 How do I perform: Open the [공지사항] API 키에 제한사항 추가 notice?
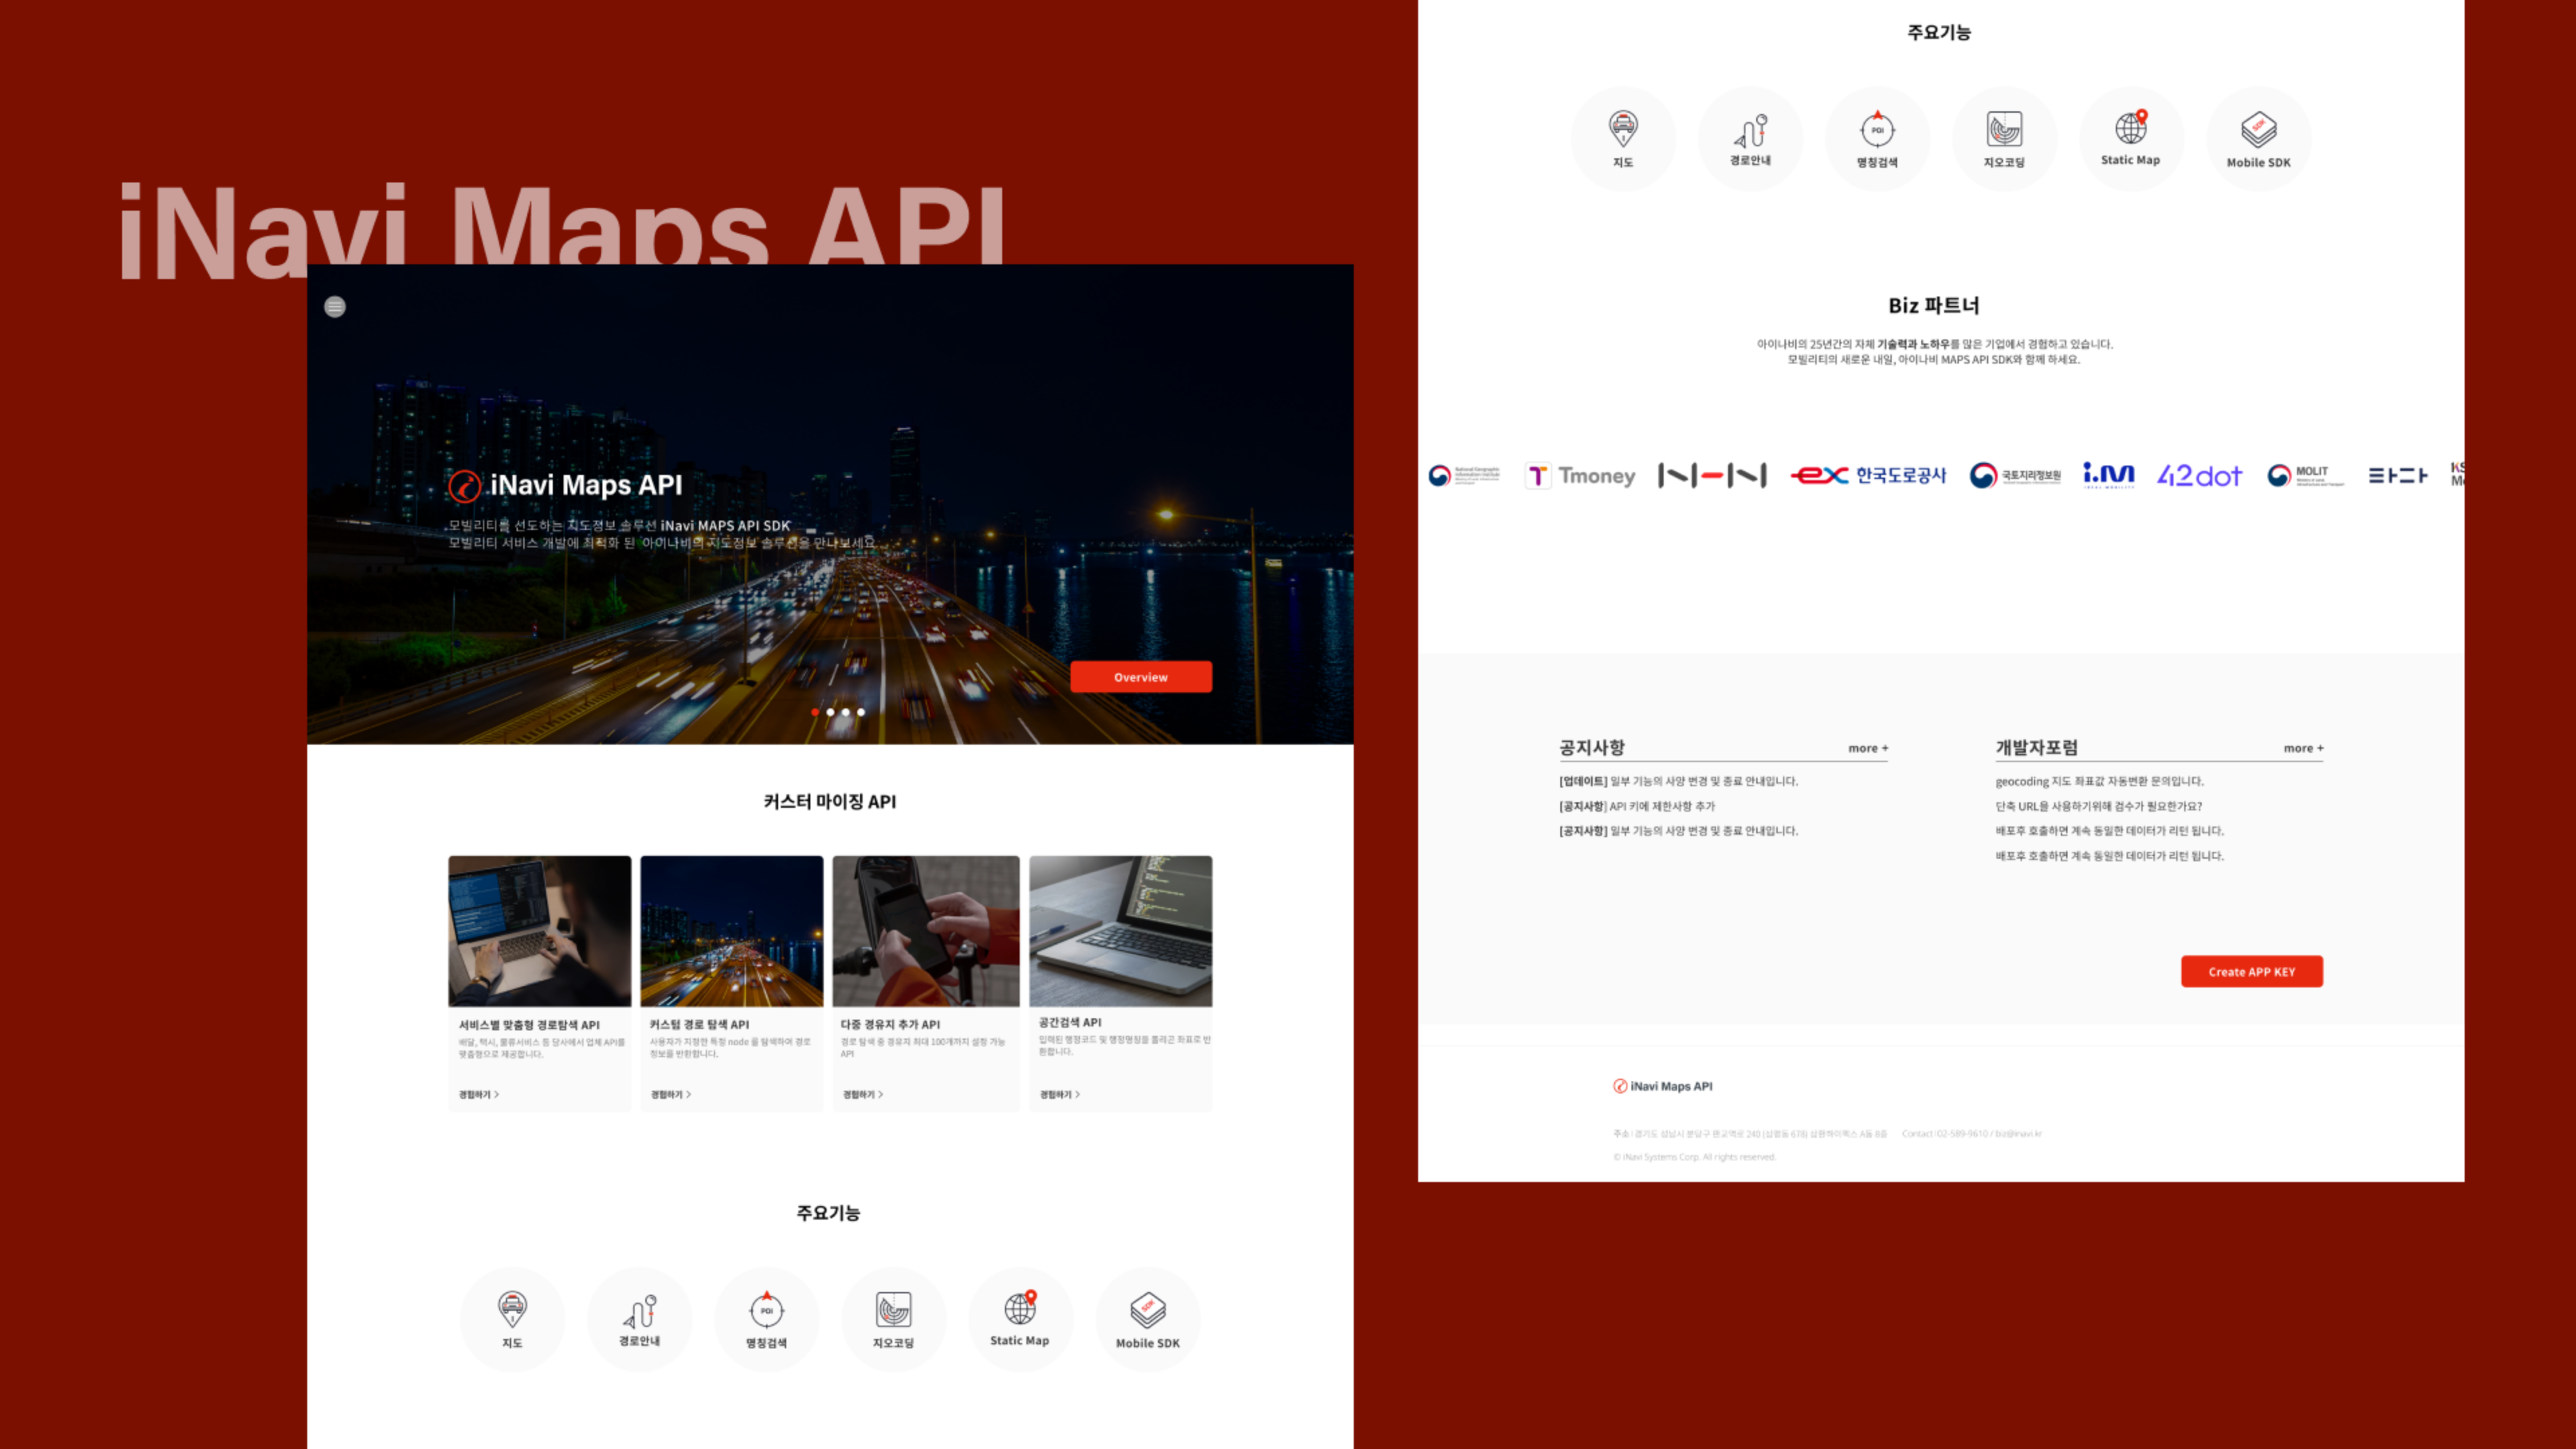[1637, 806]
